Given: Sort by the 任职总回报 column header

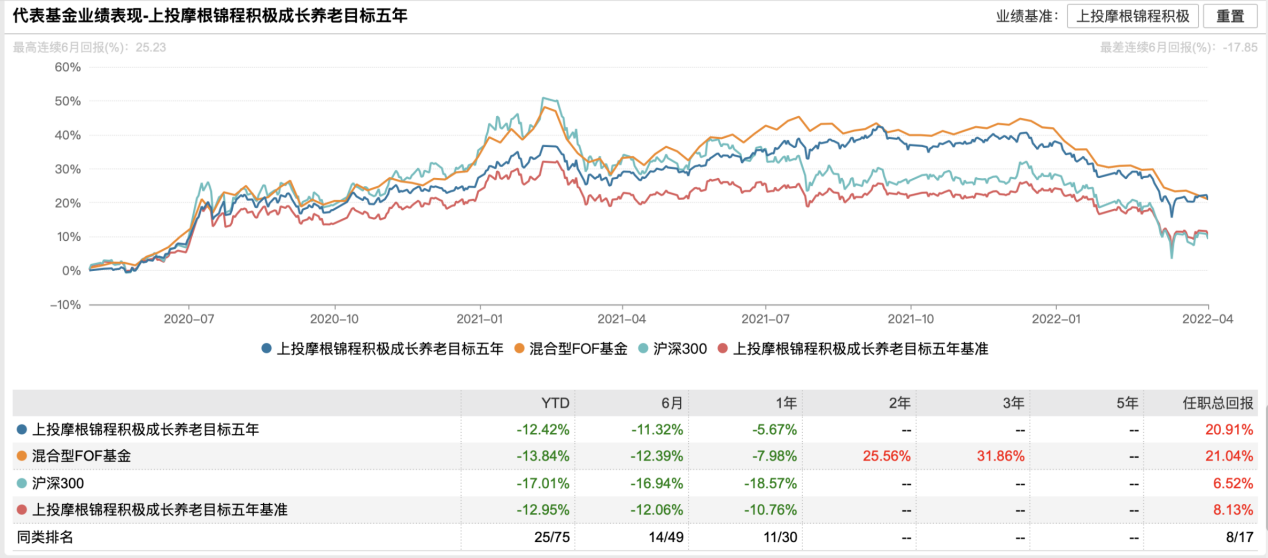Looking at the screenshot, I should 1218,404.
